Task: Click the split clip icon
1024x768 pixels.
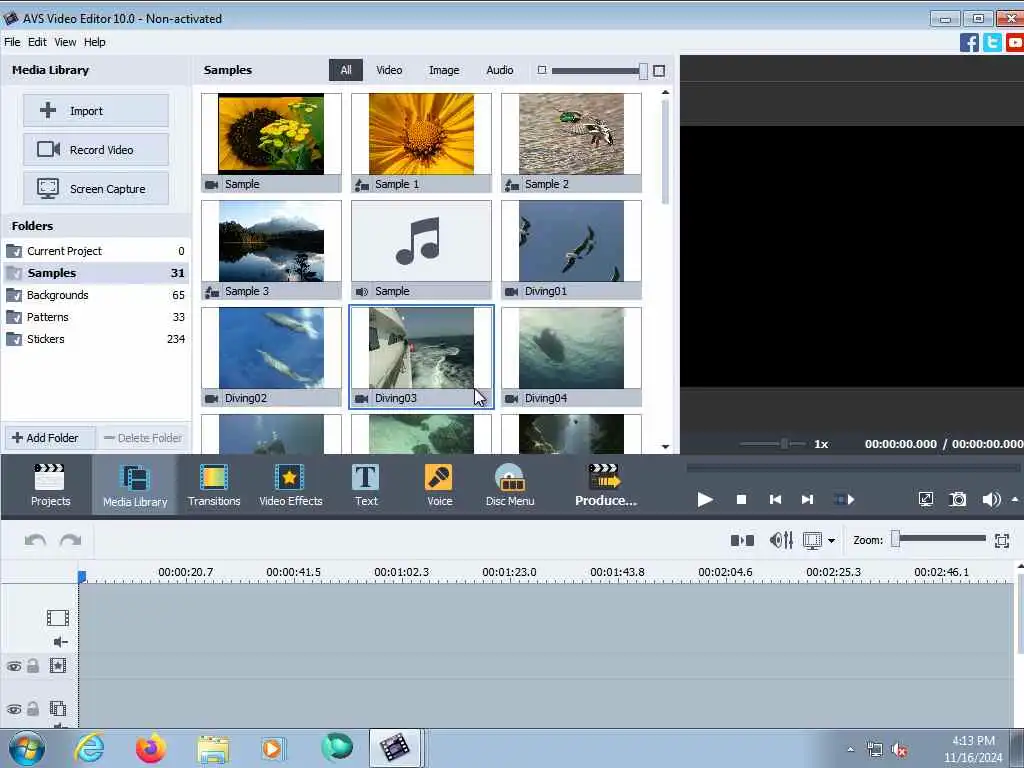Action: 742,540
